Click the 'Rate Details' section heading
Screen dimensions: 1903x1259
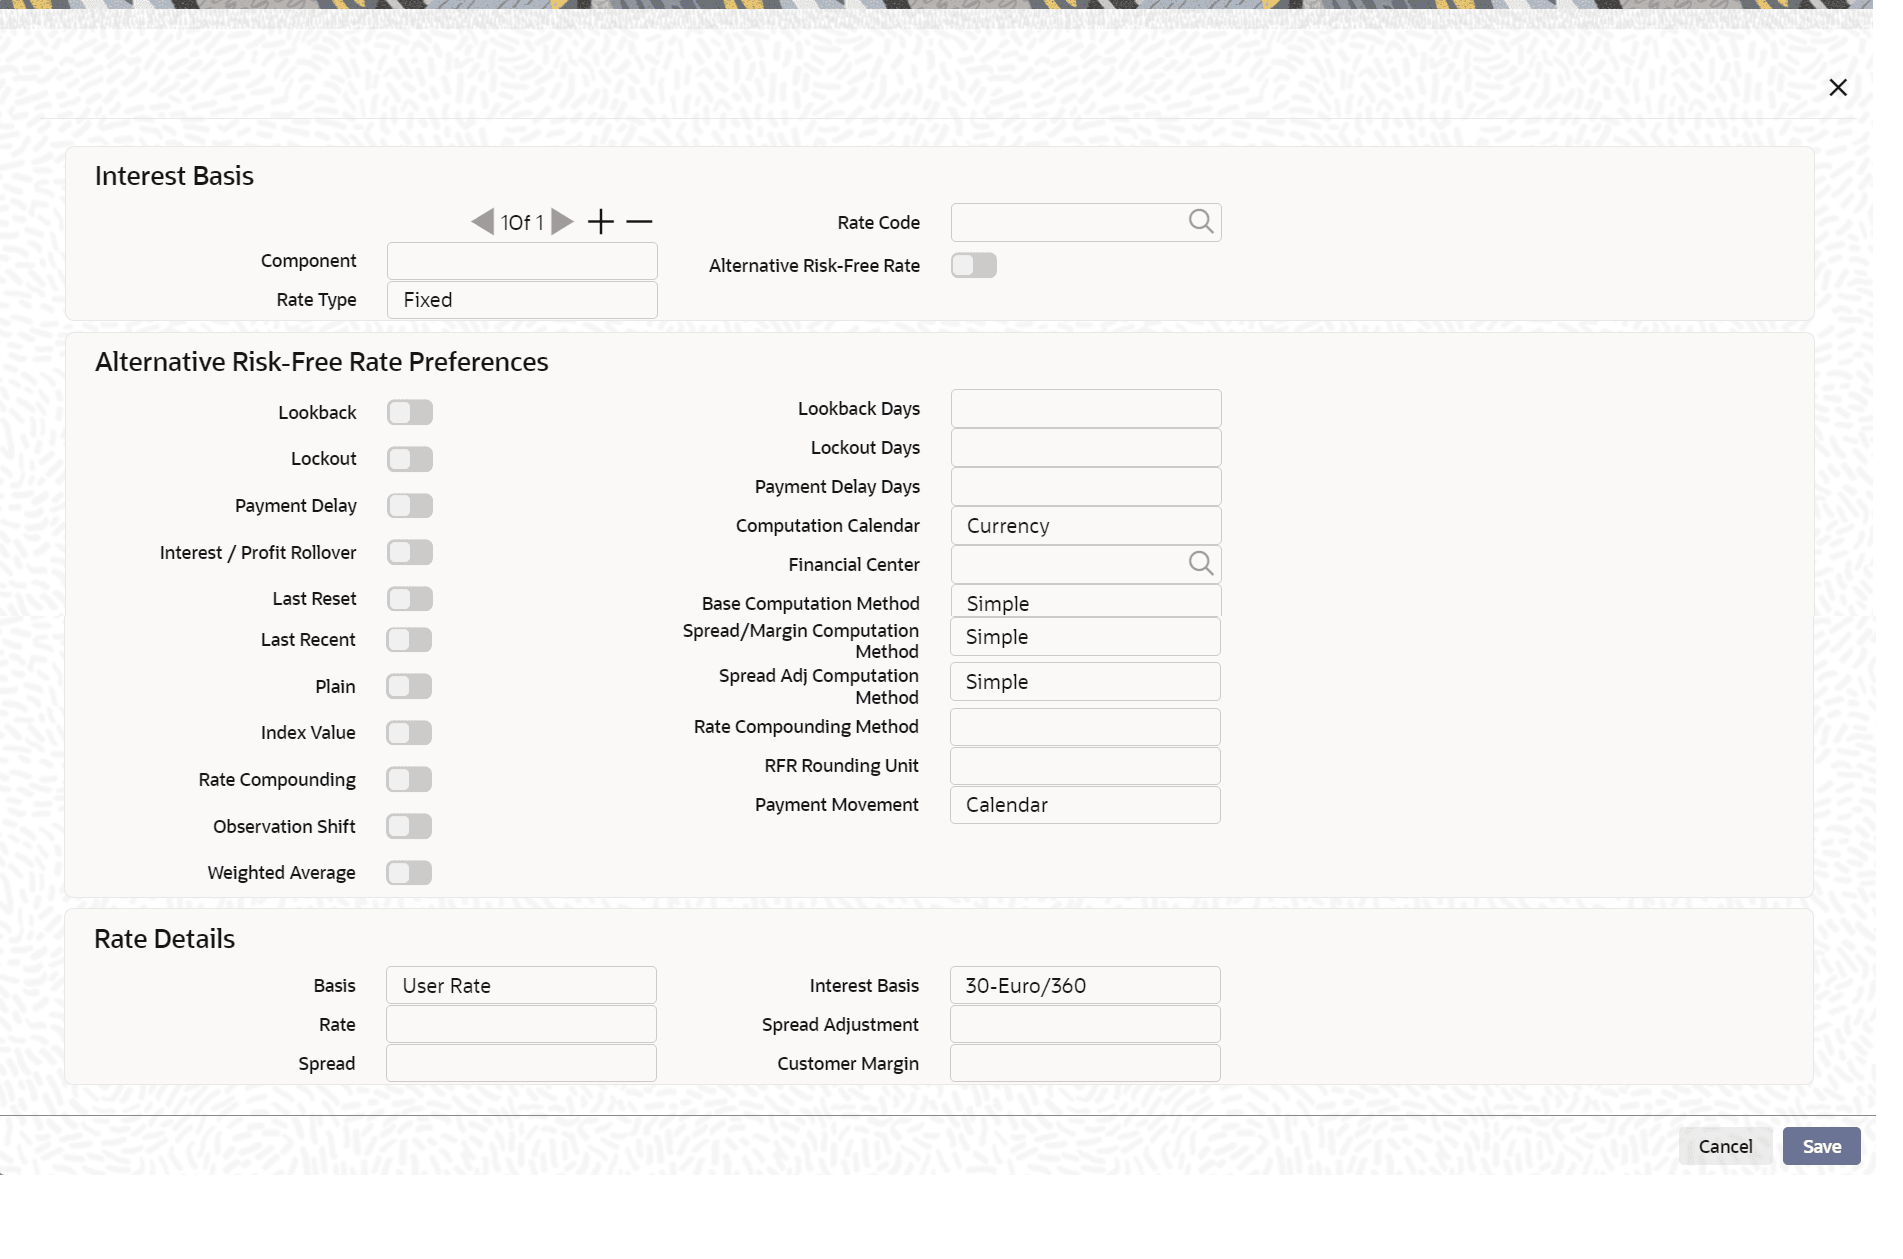[165, 939]
